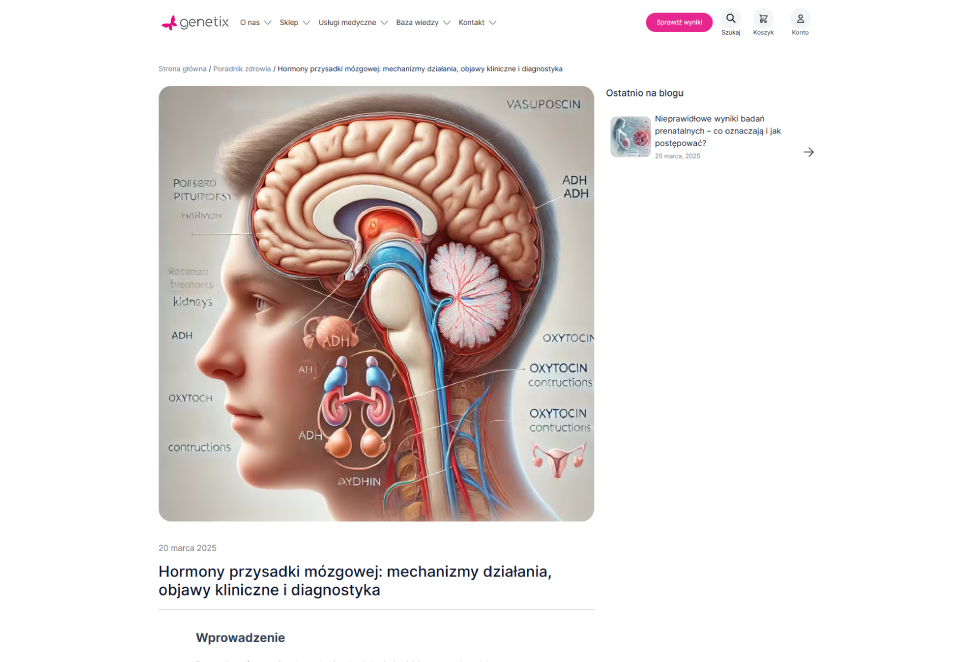Click the Wprowadzenie section heading

[240, 638]
